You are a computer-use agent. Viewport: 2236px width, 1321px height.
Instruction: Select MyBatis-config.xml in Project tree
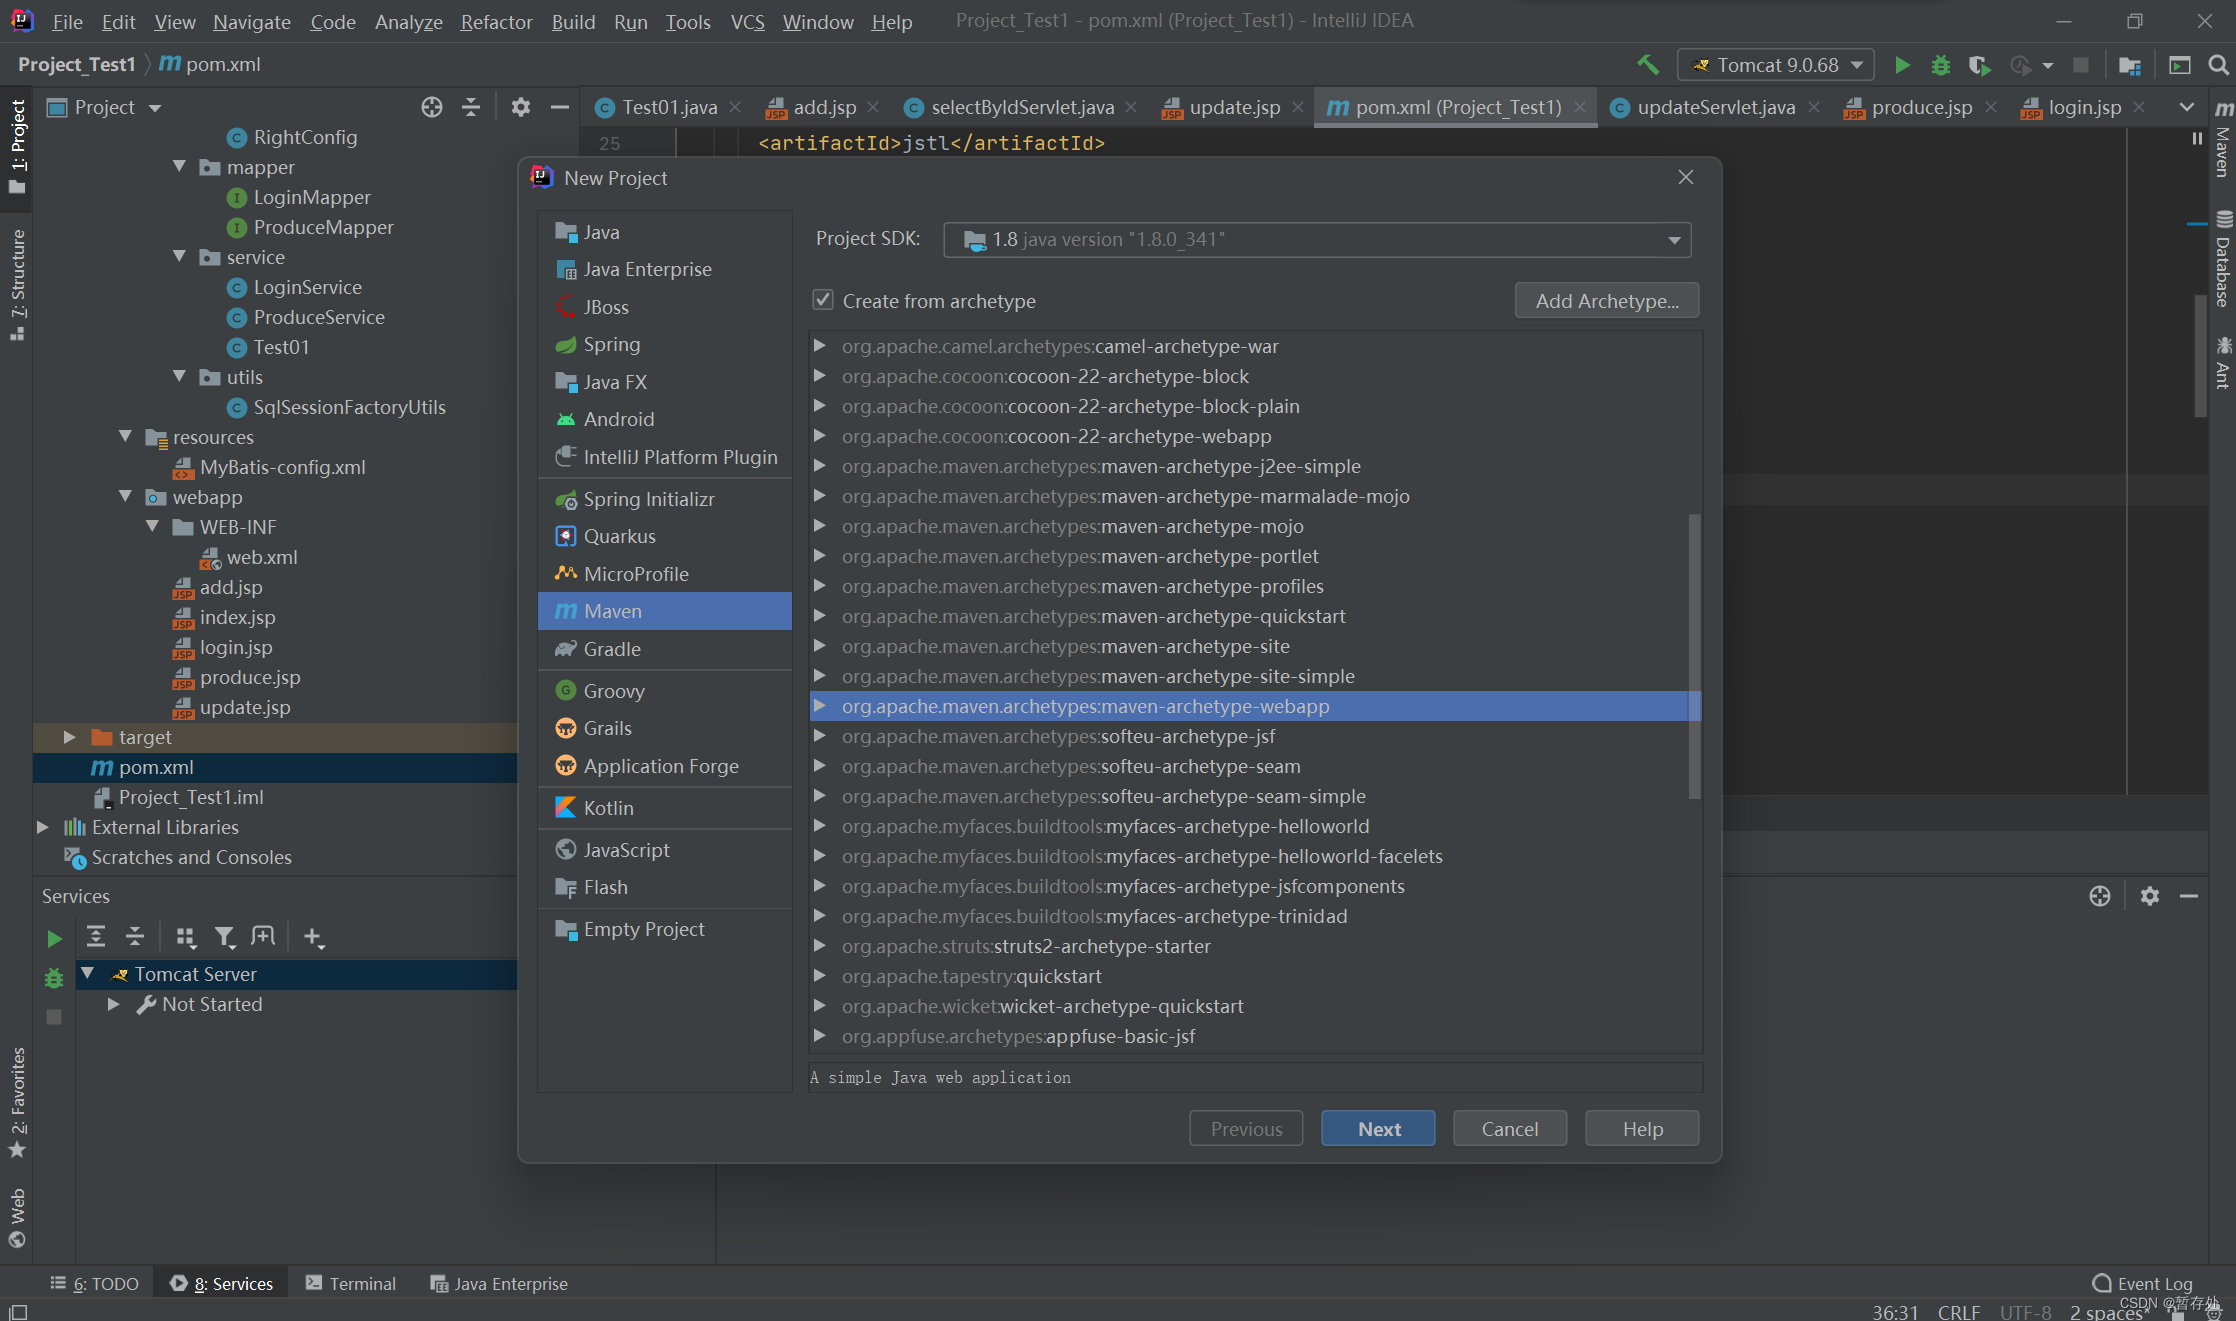coord(283,467)
